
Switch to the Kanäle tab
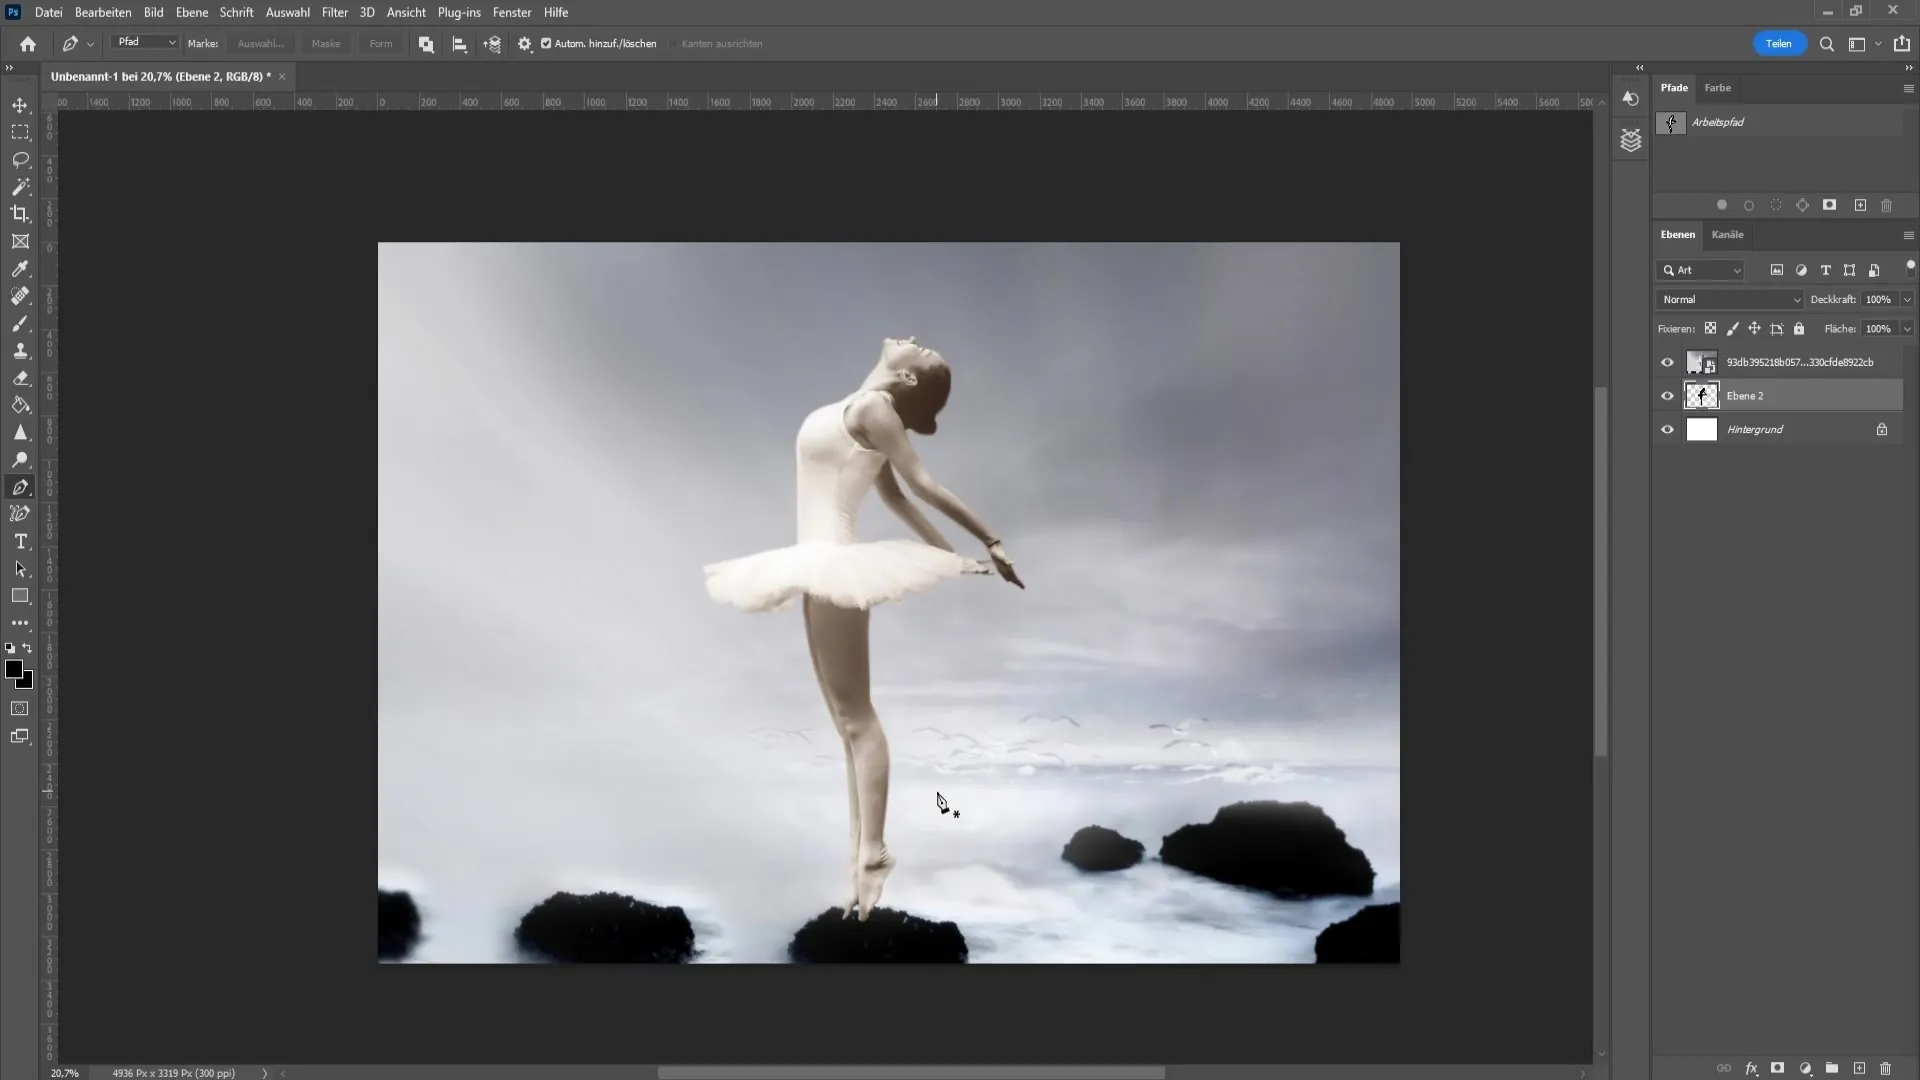[1727, 235]
